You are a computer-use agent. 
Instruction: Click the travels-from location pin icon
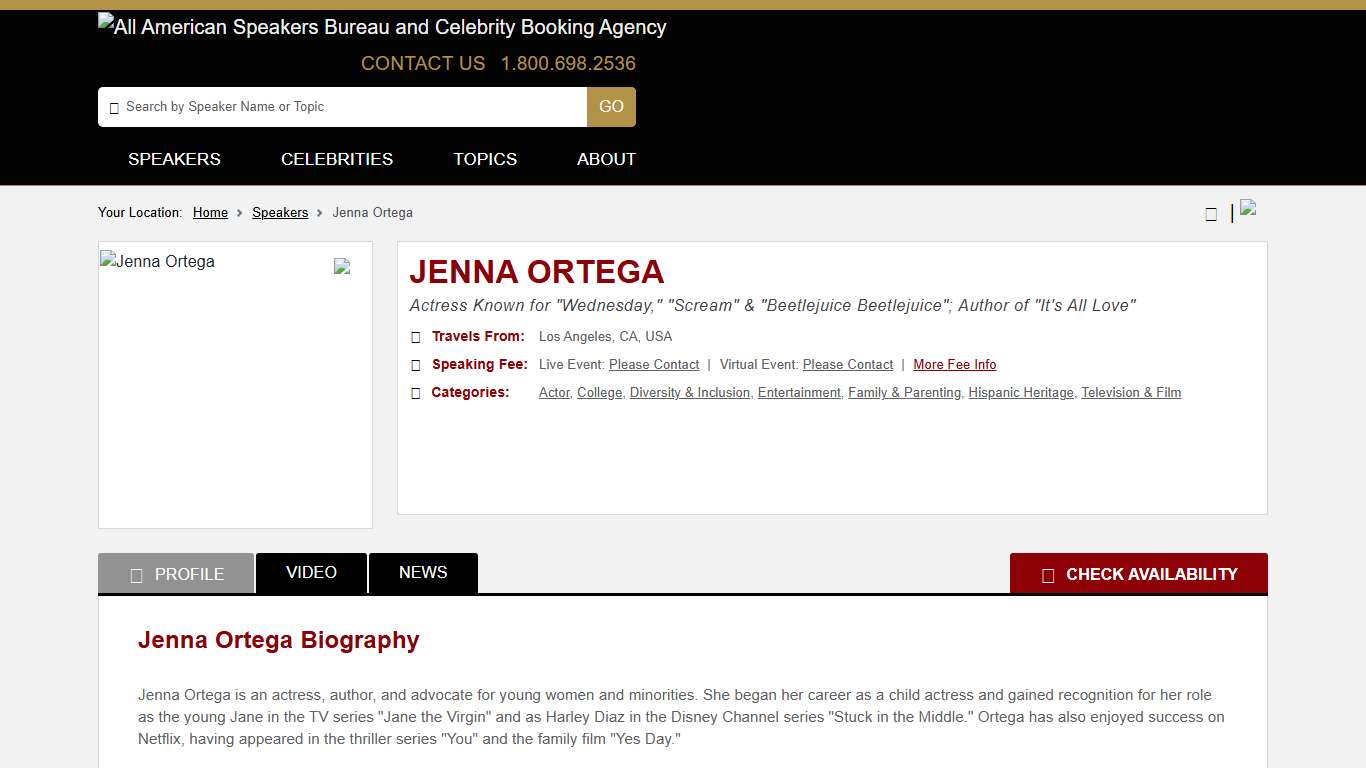[x=416, y=337]
